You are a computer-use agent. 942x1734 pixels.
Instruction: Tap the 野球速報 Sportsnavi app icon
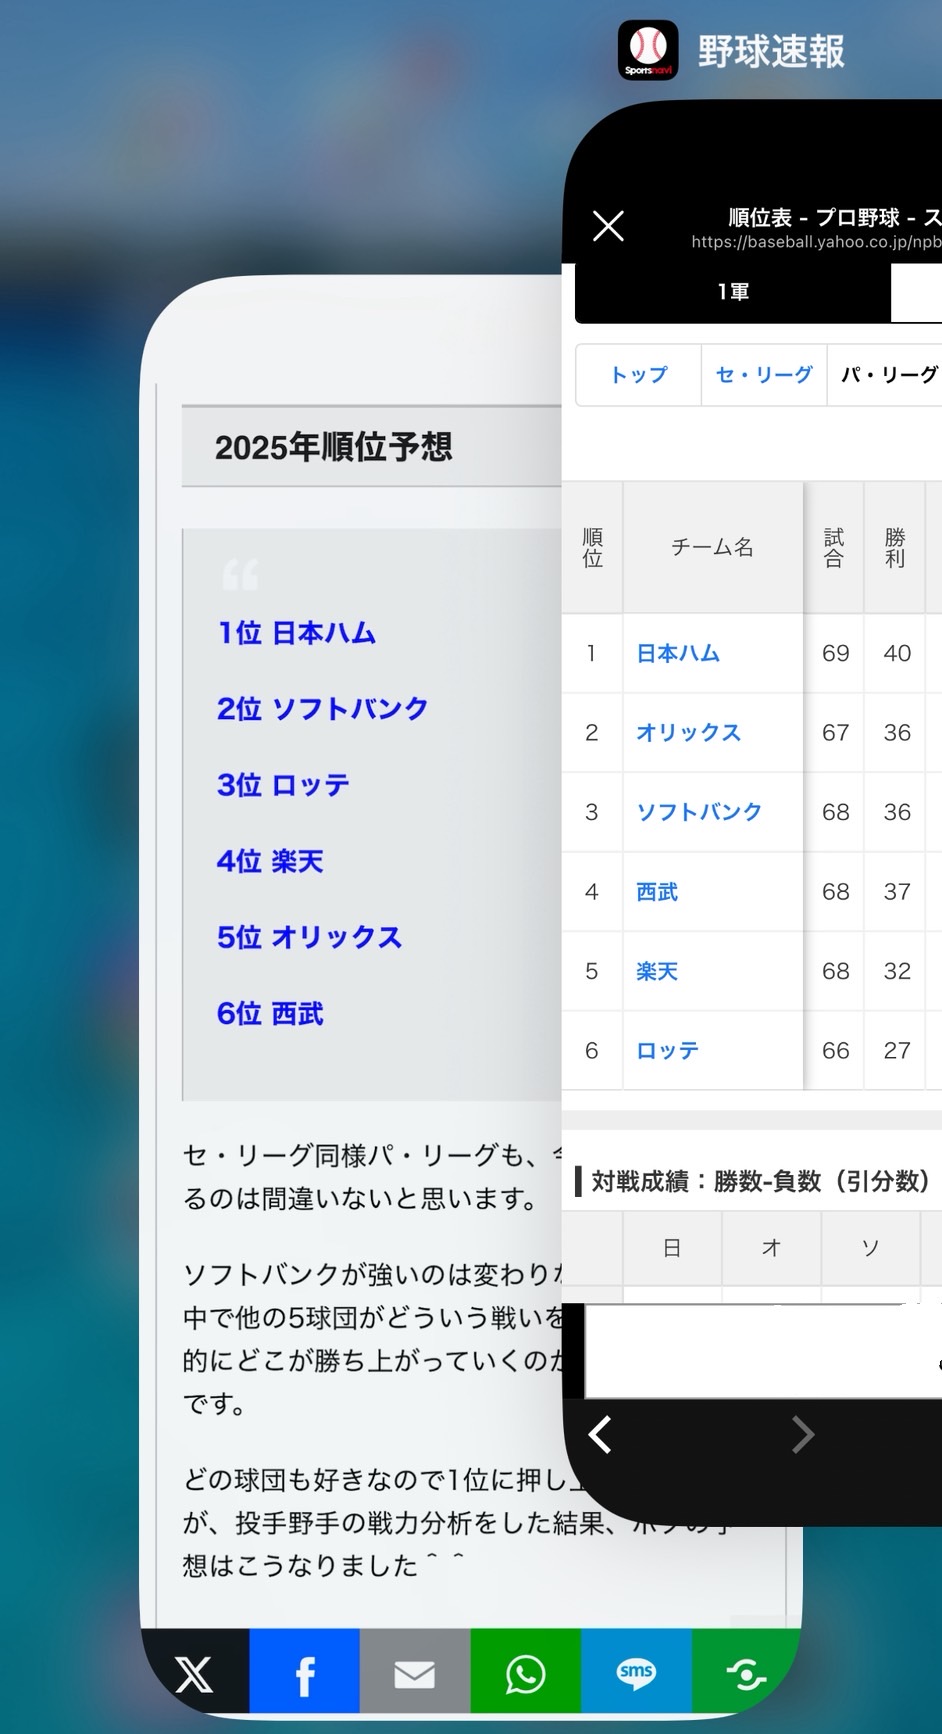tap(648, 50)
